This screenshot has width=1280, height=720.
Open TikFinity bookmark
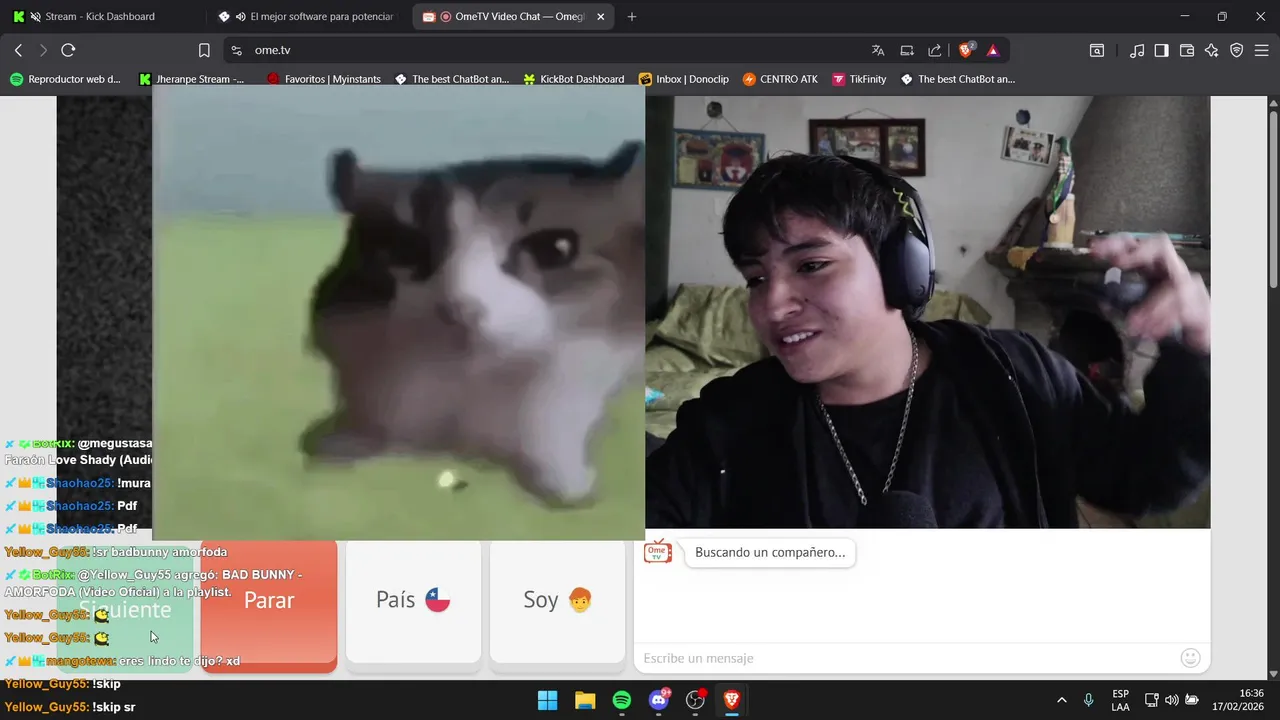pyautogui.click(x=859, y=79)
